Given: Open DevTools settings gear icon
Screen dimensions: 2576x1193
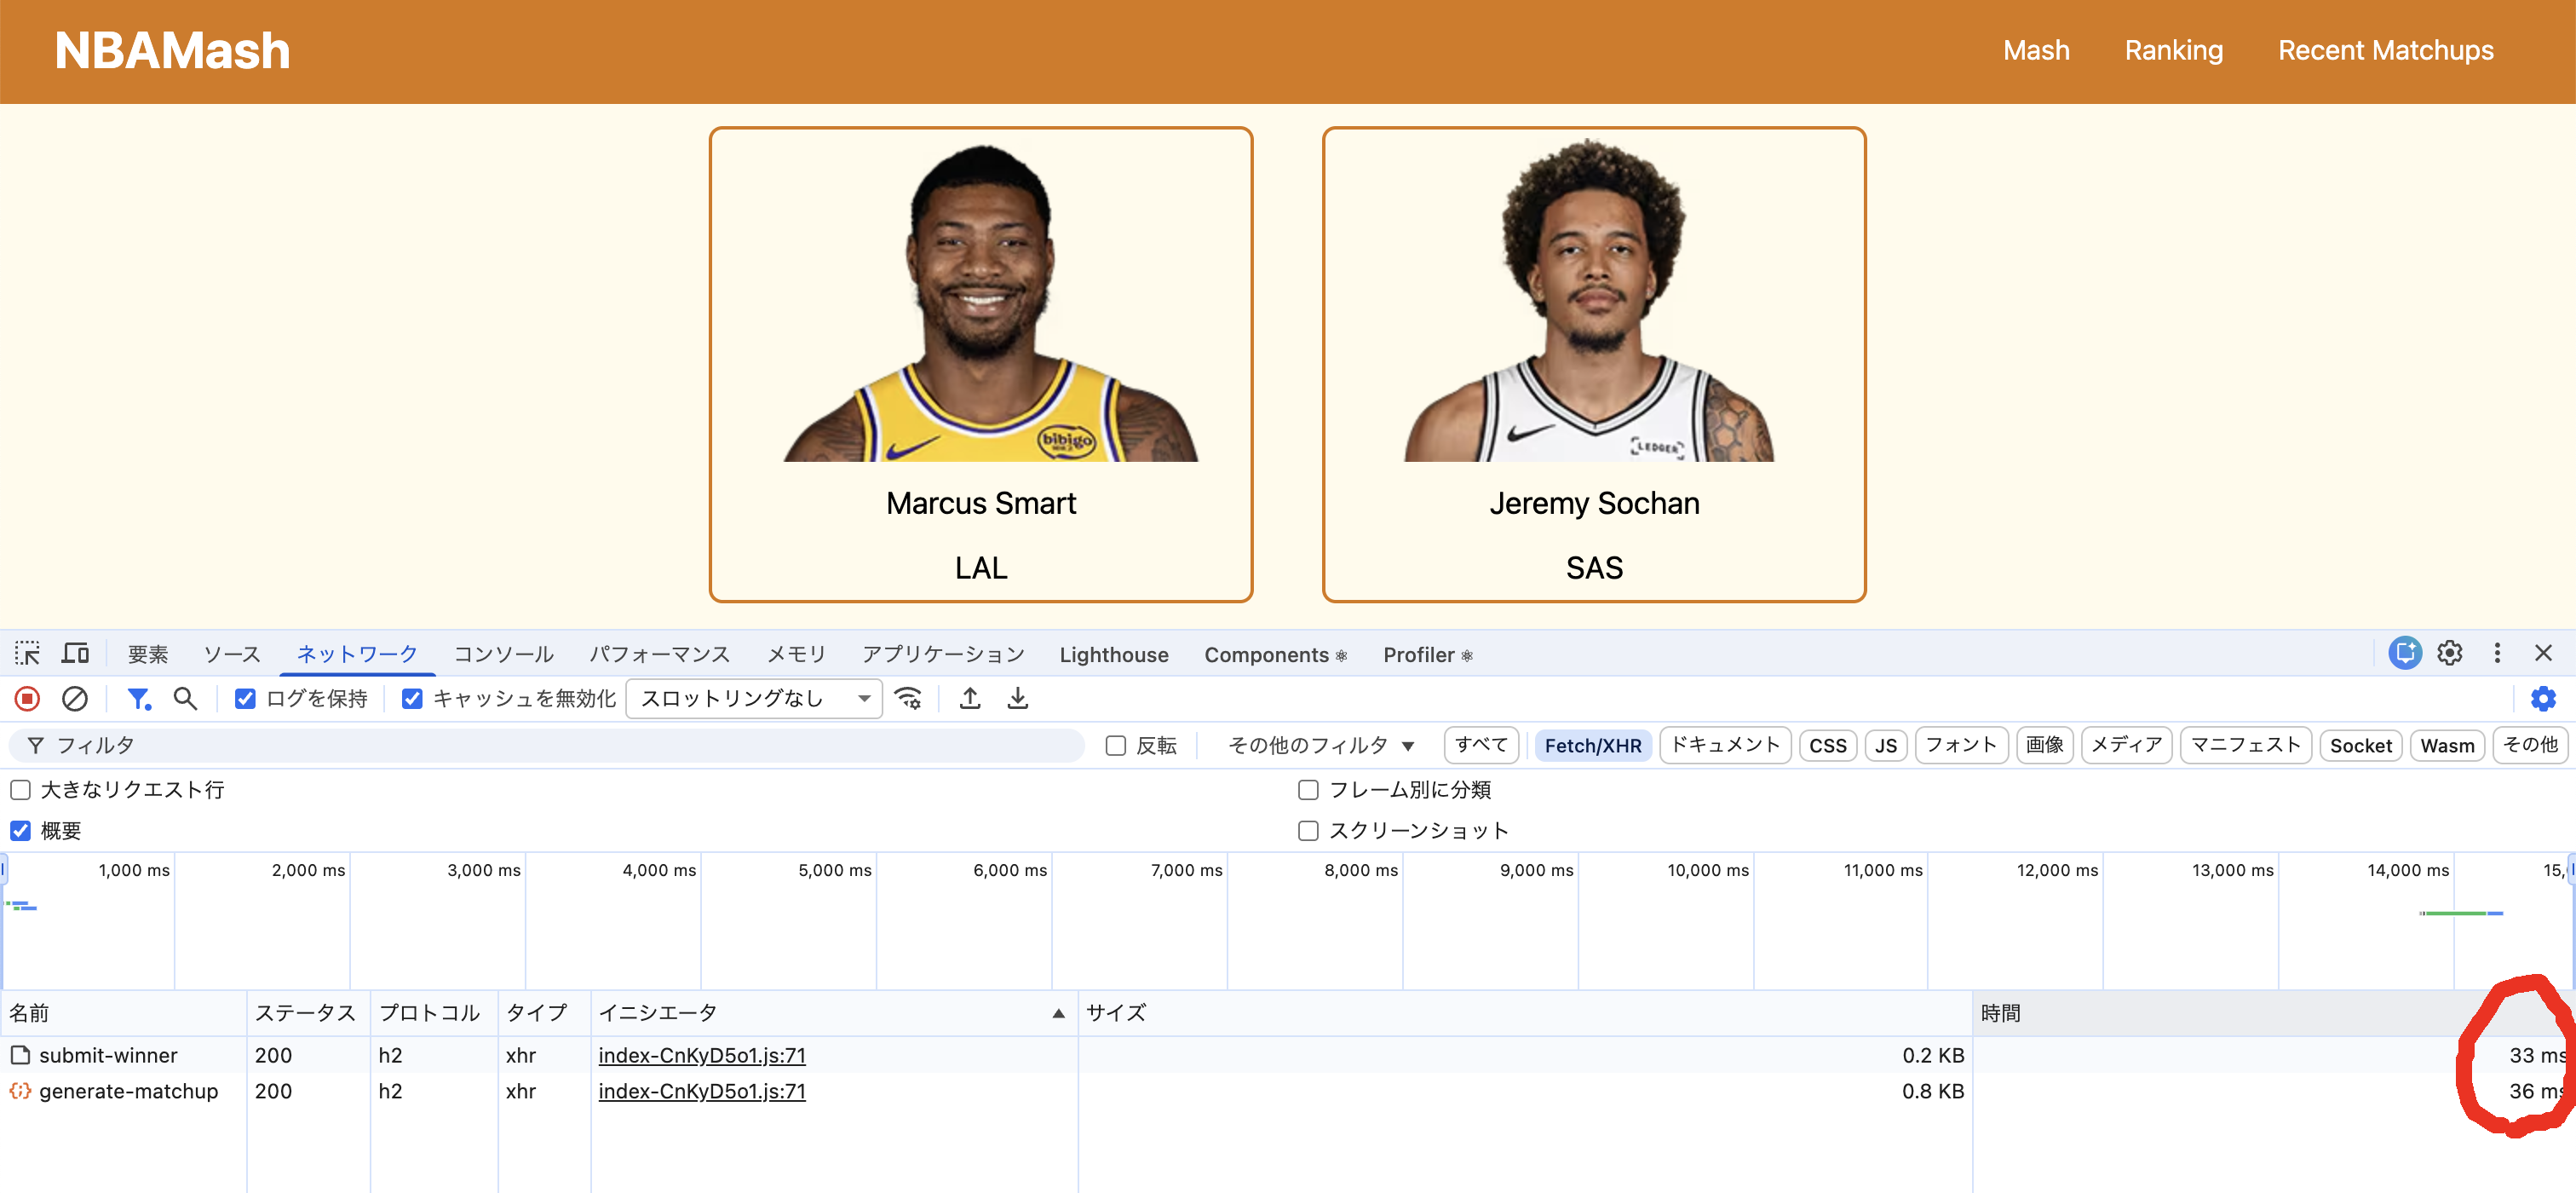Looking at the screenshot, I should point(2449,654).
